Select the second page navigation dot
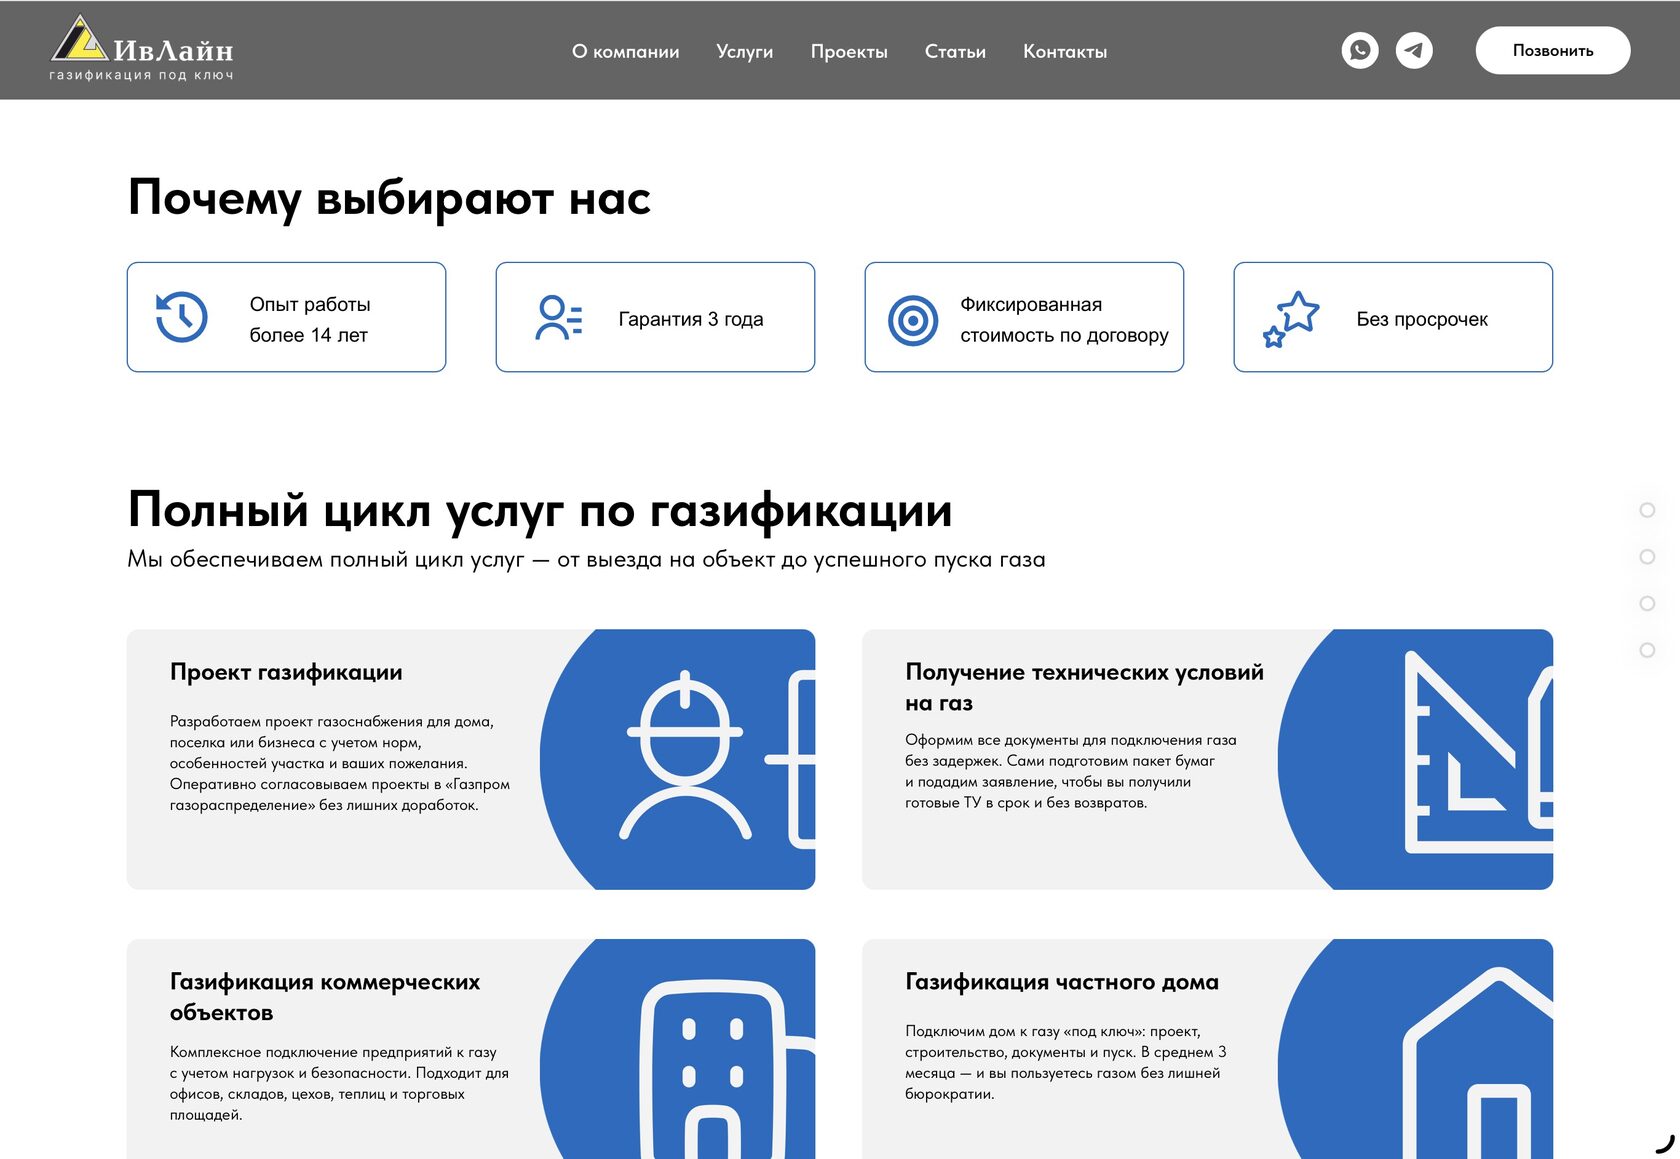 pos(1647,557)
